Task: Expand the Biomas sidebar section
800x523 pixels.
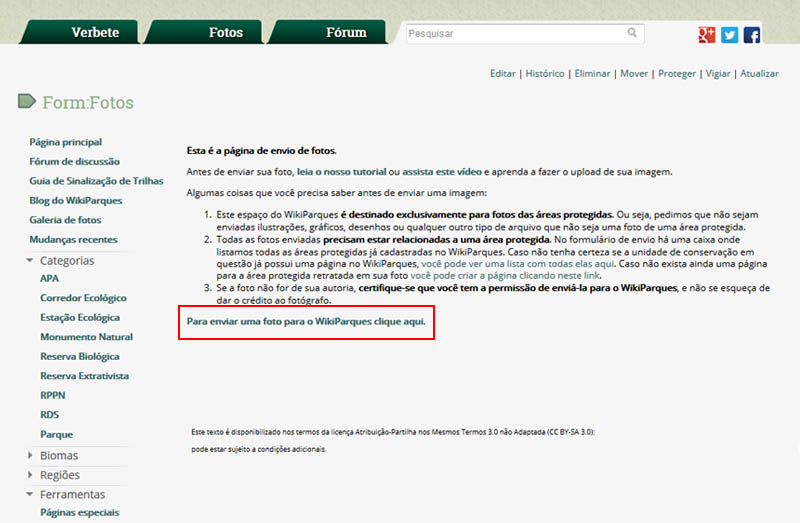Action: tap(30, 456)
